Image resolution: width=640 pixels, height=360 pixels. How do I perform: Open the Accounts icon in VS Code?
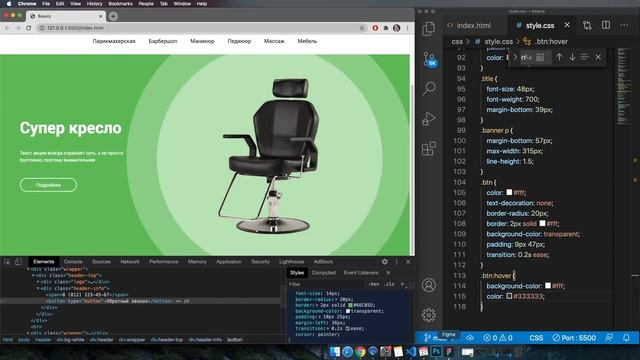(x=429, y=285)
